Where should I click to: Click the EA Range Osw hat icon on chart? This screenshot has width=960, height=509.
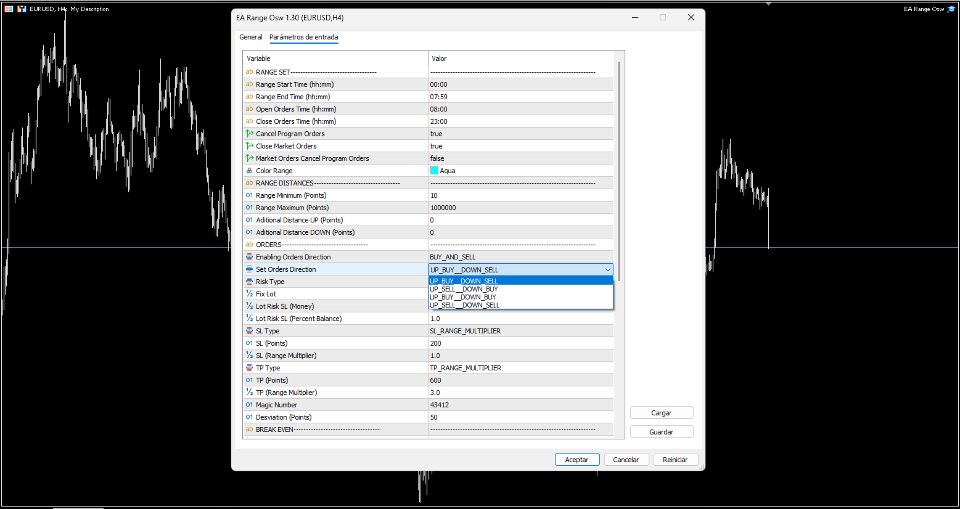pos(951,9)
